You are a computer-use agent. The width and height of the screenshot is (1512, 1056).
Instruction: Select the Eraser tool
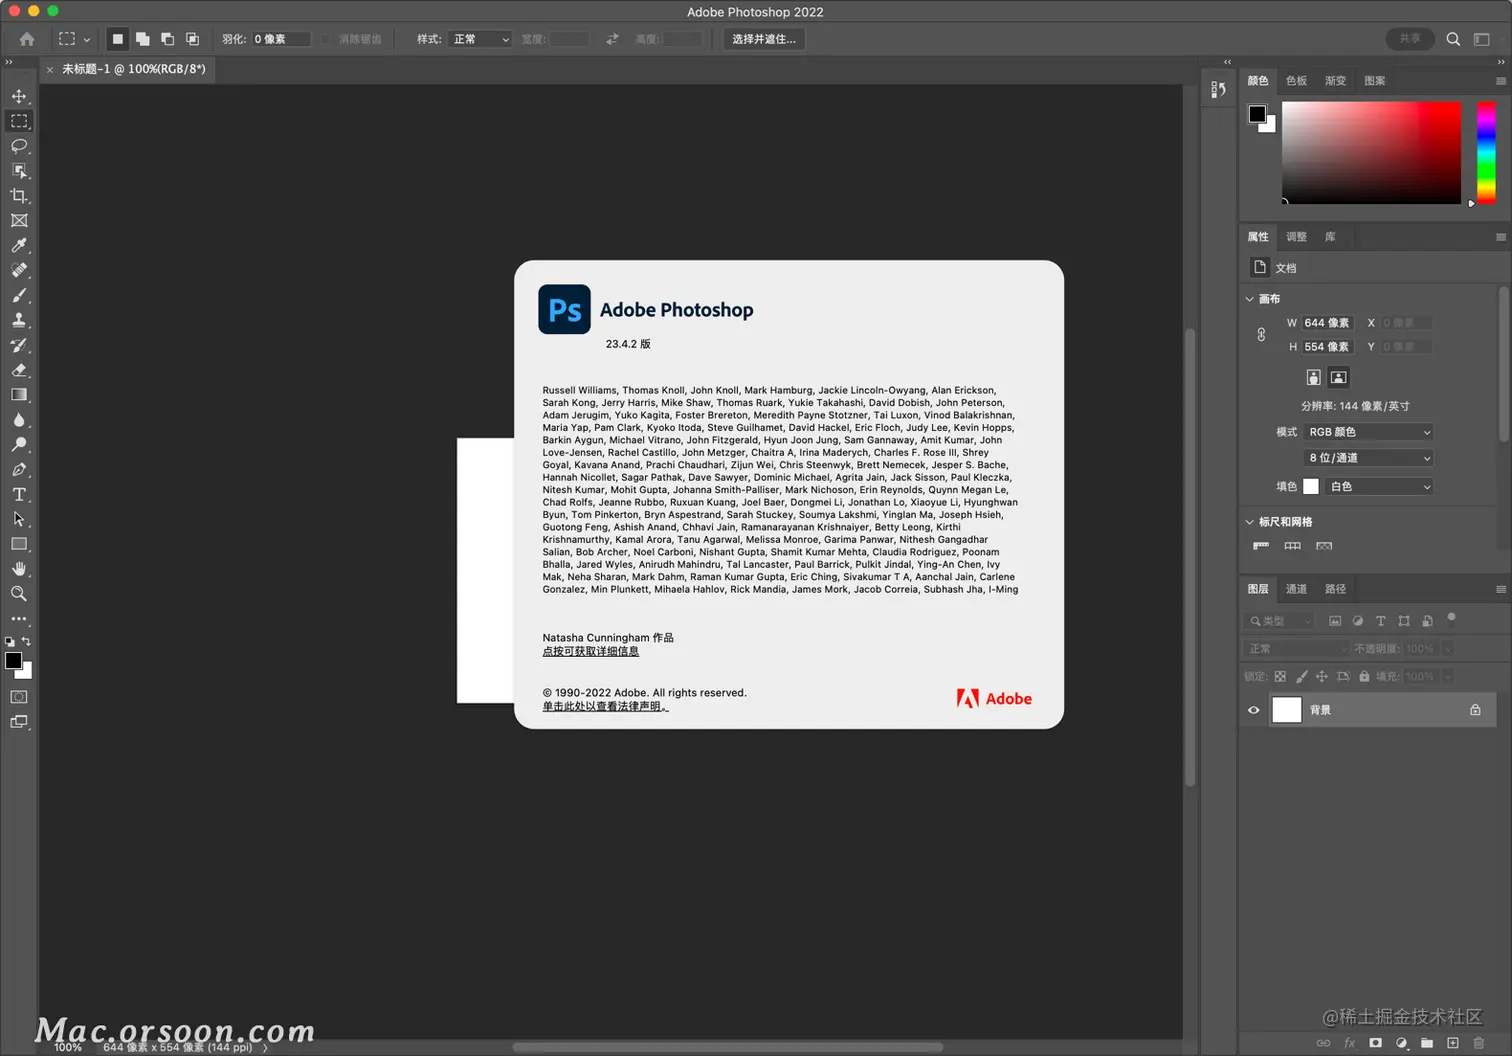coord(19,370)
